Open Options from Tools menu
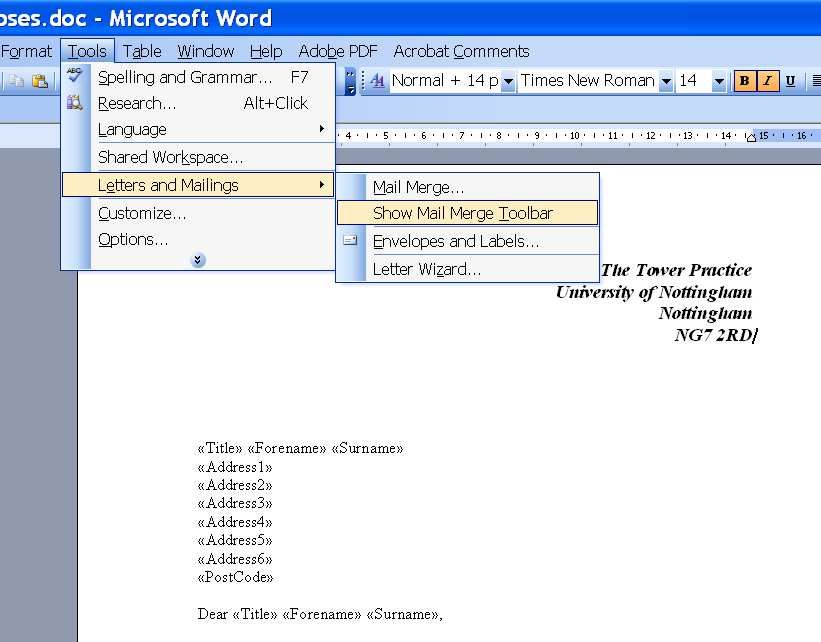This screenshot has height=642, width=821. (x=197, y=239)
